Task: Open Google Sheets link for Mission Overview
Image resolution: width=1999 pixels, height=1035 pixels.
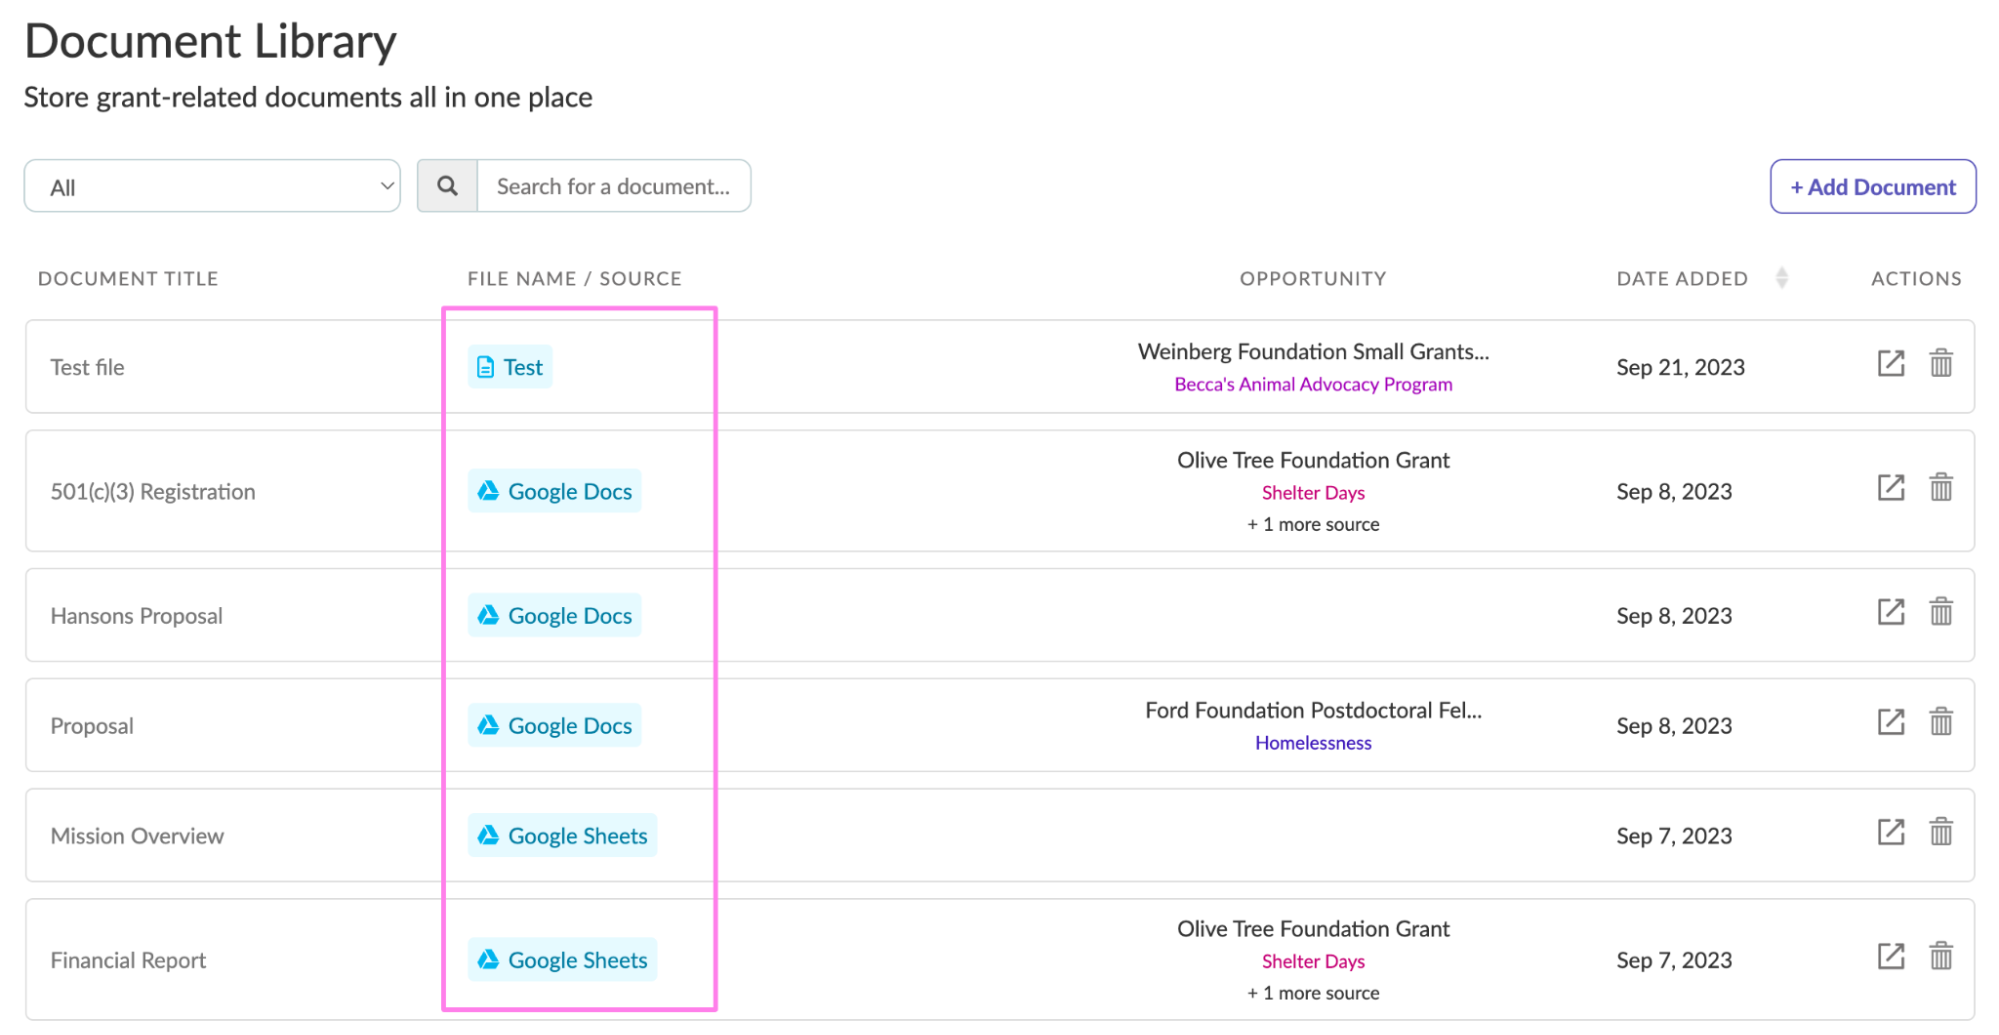Action: point(562,836)
